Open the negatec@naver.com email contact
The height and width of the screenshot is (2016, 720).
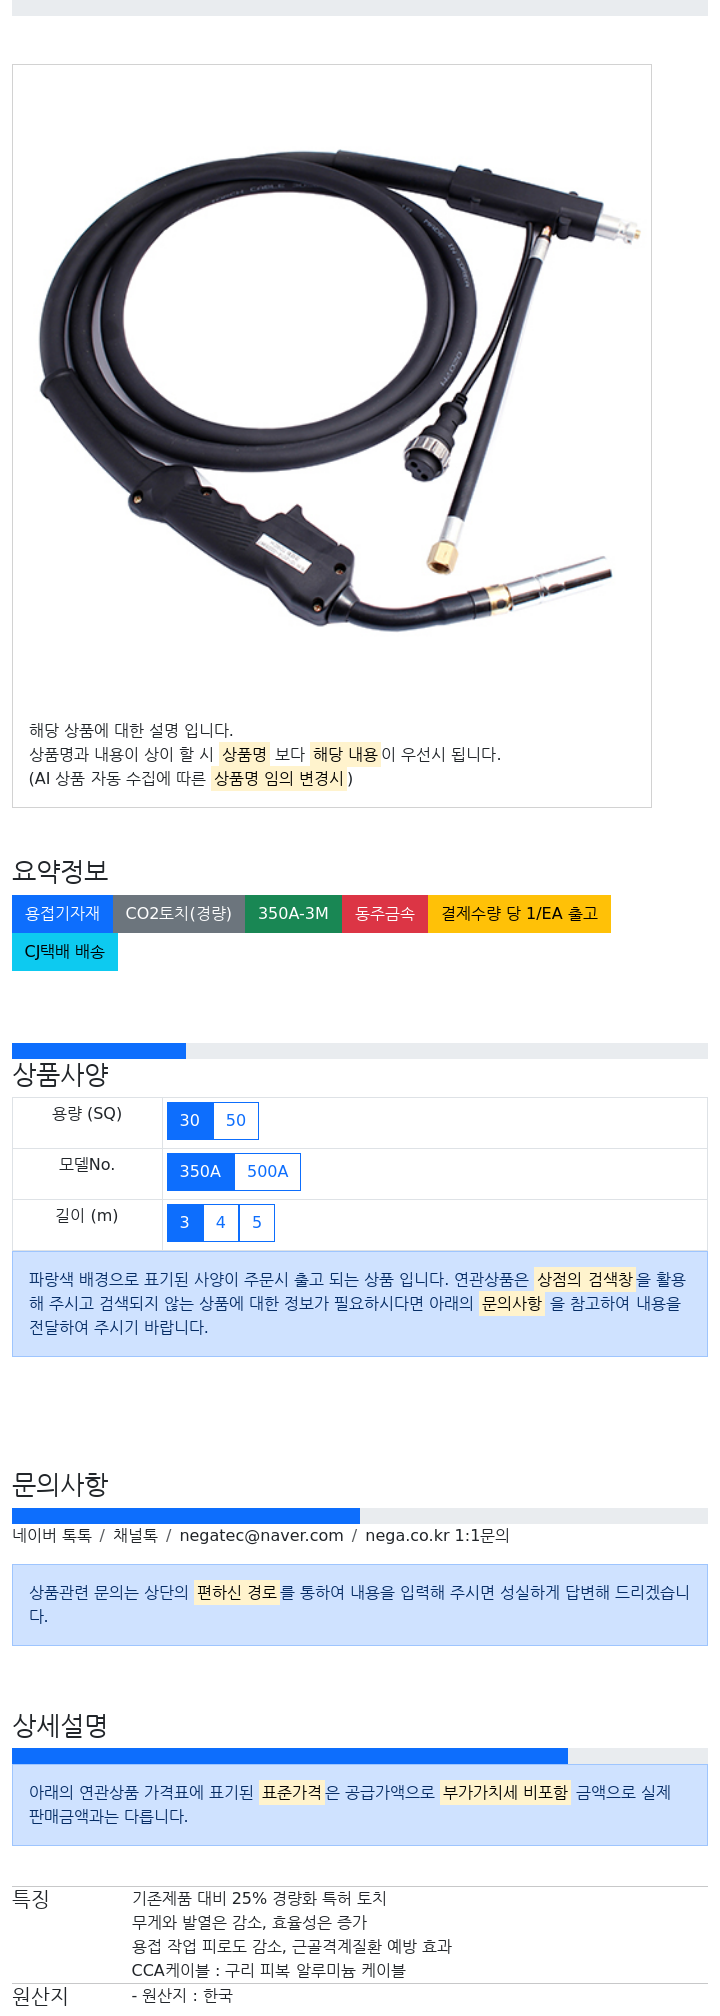261,1536
